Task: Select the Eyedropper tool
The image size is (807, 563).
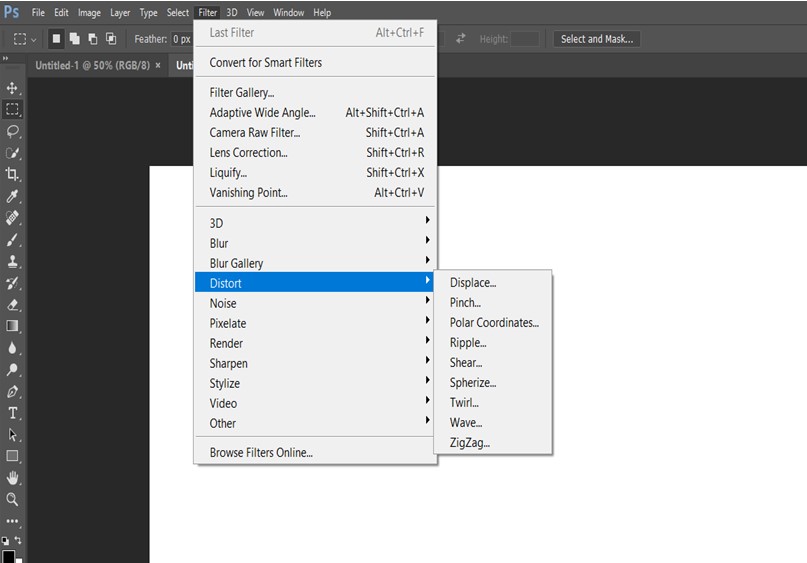Action: pos(12,196)
